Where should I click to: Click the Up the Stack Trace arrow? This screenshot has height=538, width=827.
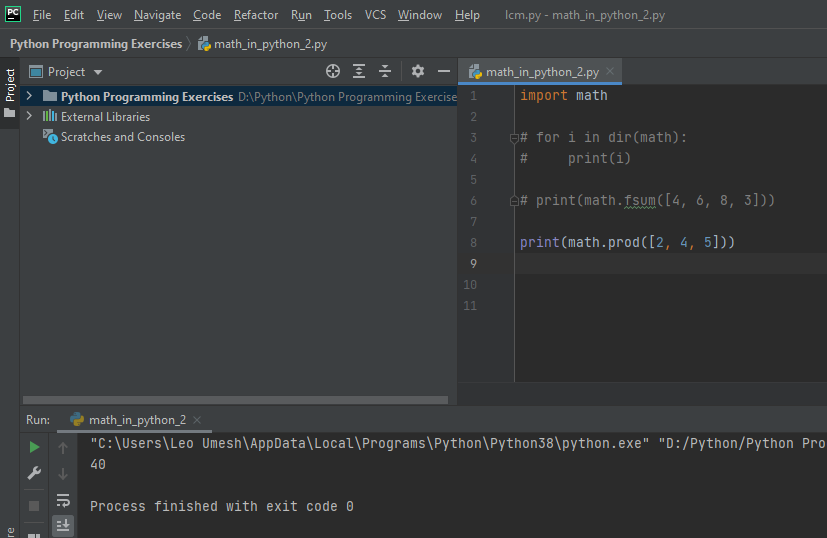click(63, 448)
